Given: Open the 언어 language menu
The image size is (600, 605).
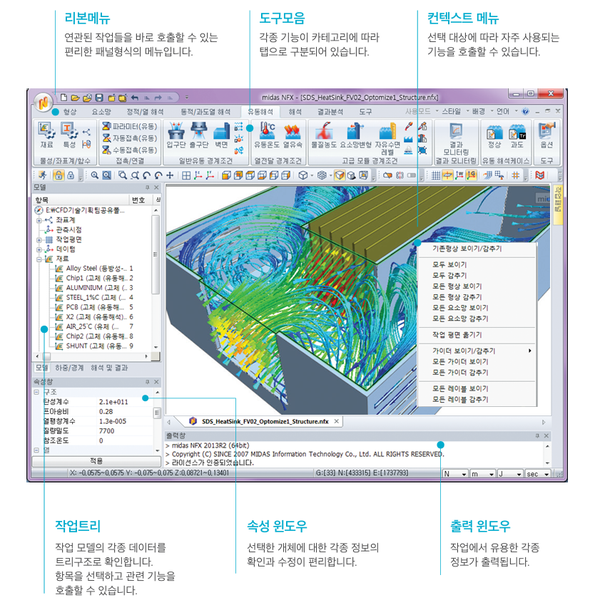Looking at the screenshot, I should point(506,112).
